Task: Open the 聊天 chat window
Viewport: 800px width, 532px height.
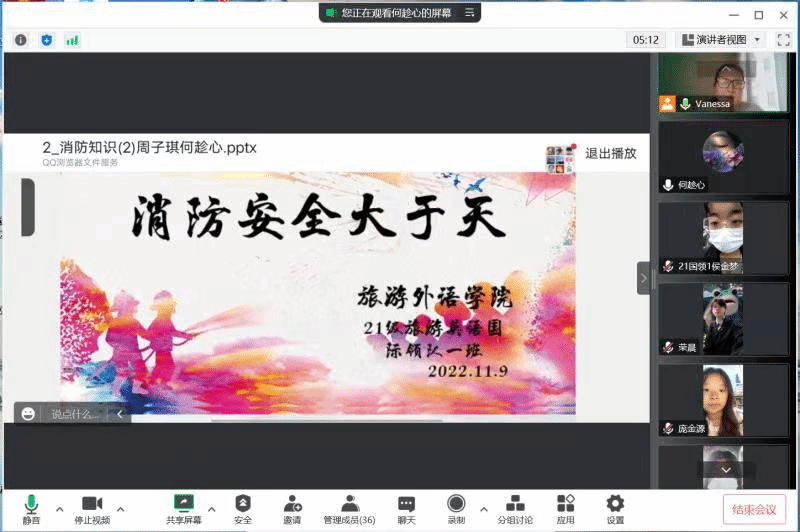Action: [x=406, y=508]
